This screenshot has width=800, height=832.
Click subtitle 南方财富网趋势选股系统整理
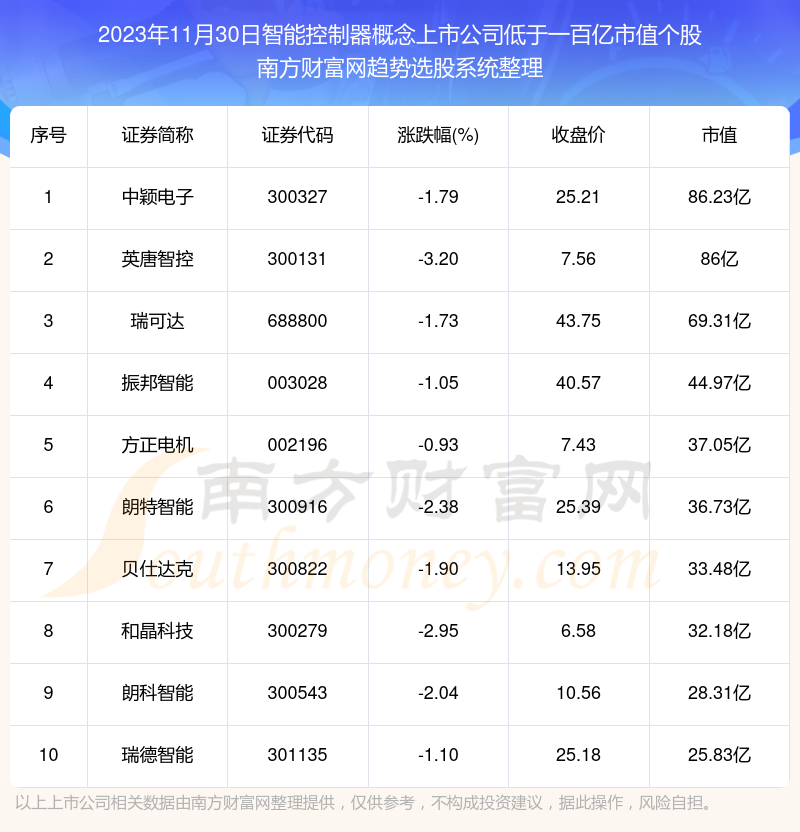400,68
